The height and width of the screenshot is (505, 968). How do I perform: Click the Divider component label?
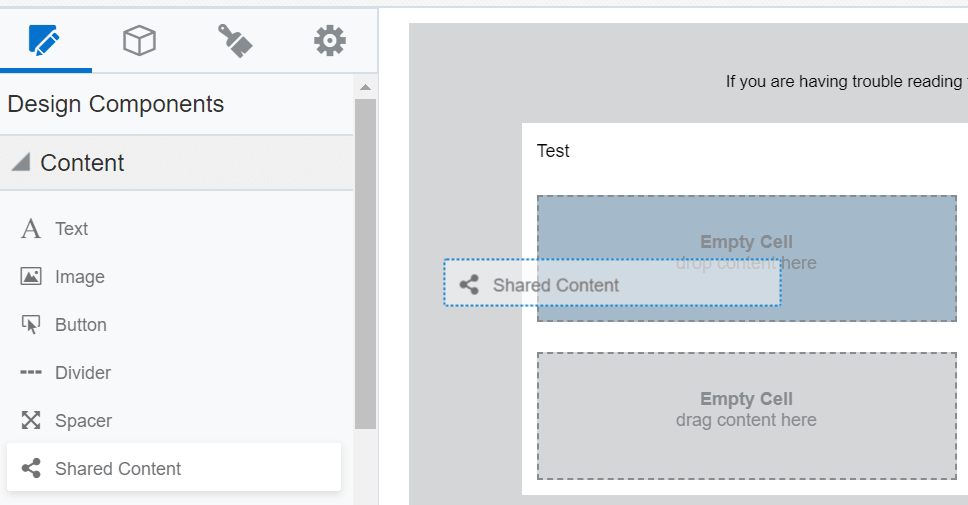pyautogui.click(x=83, y=373)
